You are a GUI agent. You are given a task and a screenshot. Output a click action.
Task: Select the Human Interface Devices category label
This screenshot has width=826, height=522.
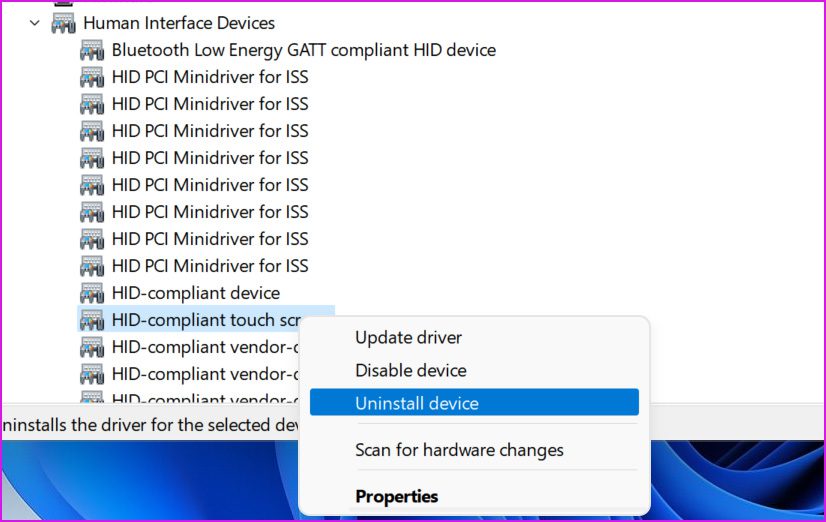tap(179, 22)
